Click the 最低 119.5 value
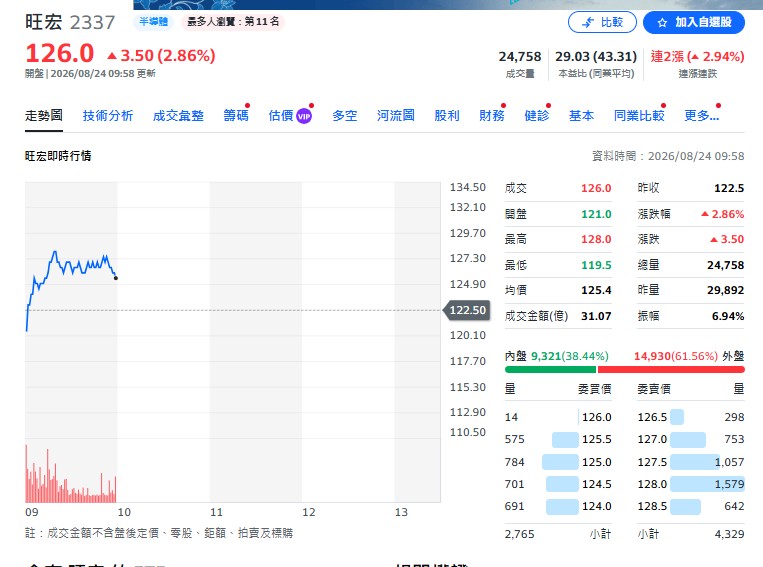 click(x=596, y=265)
